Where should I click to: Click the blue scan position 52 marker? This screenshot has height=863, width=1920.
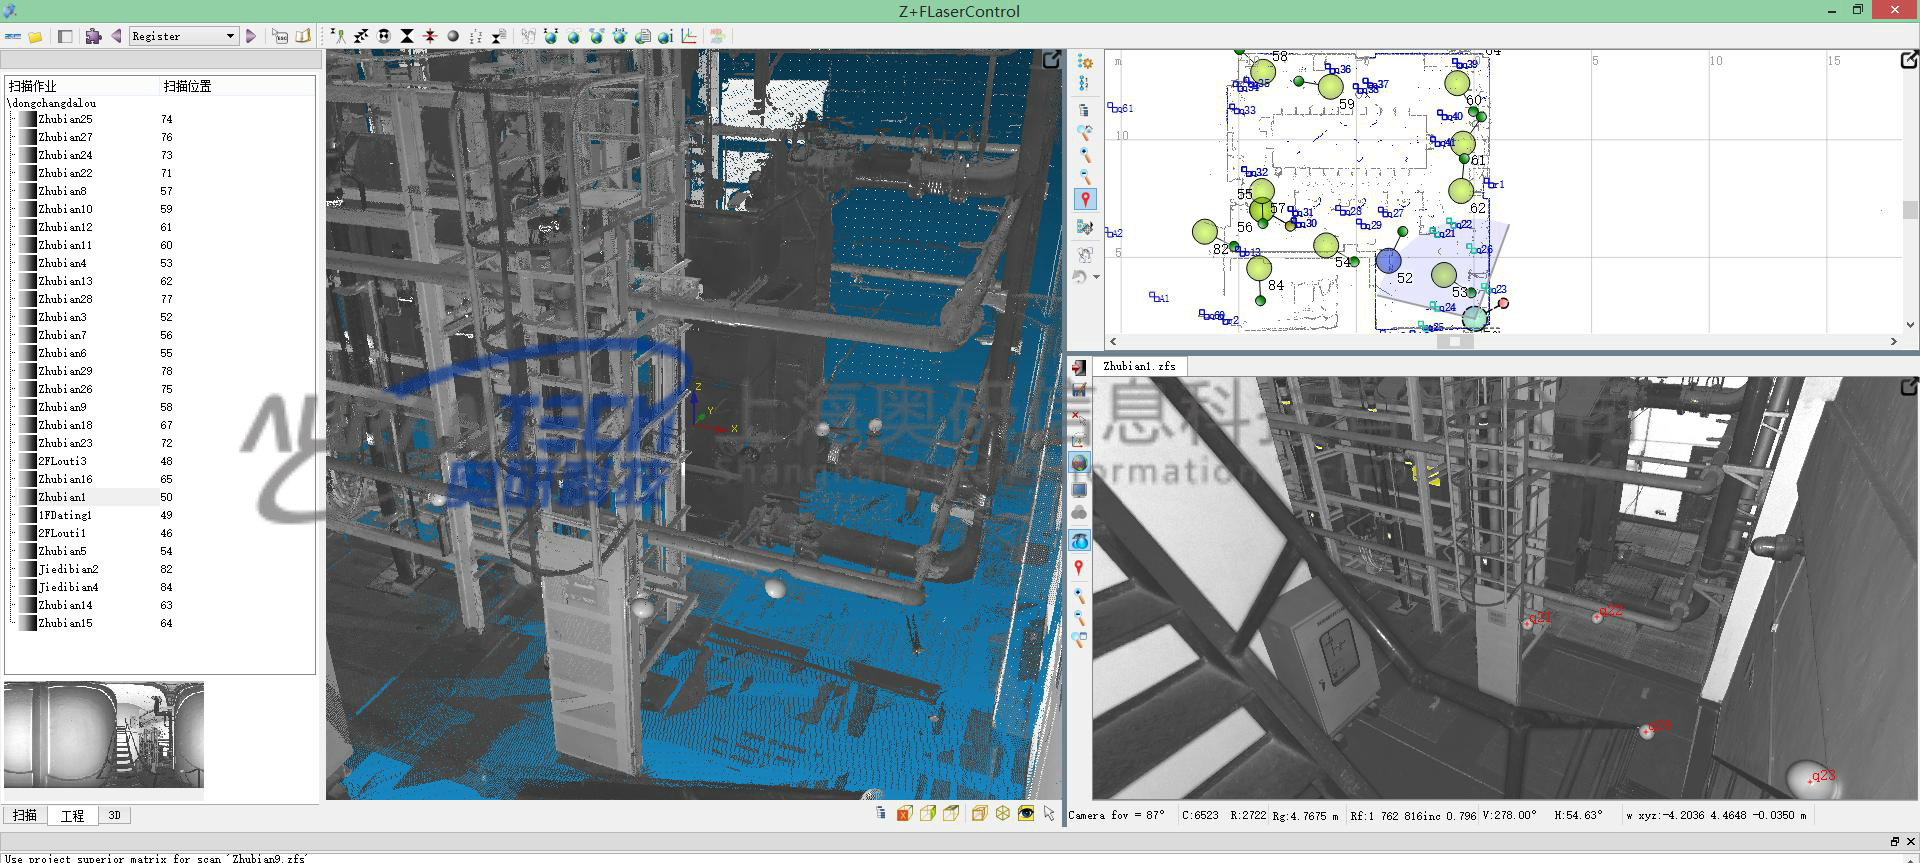pyautogui.click(x=1388, y=261)
